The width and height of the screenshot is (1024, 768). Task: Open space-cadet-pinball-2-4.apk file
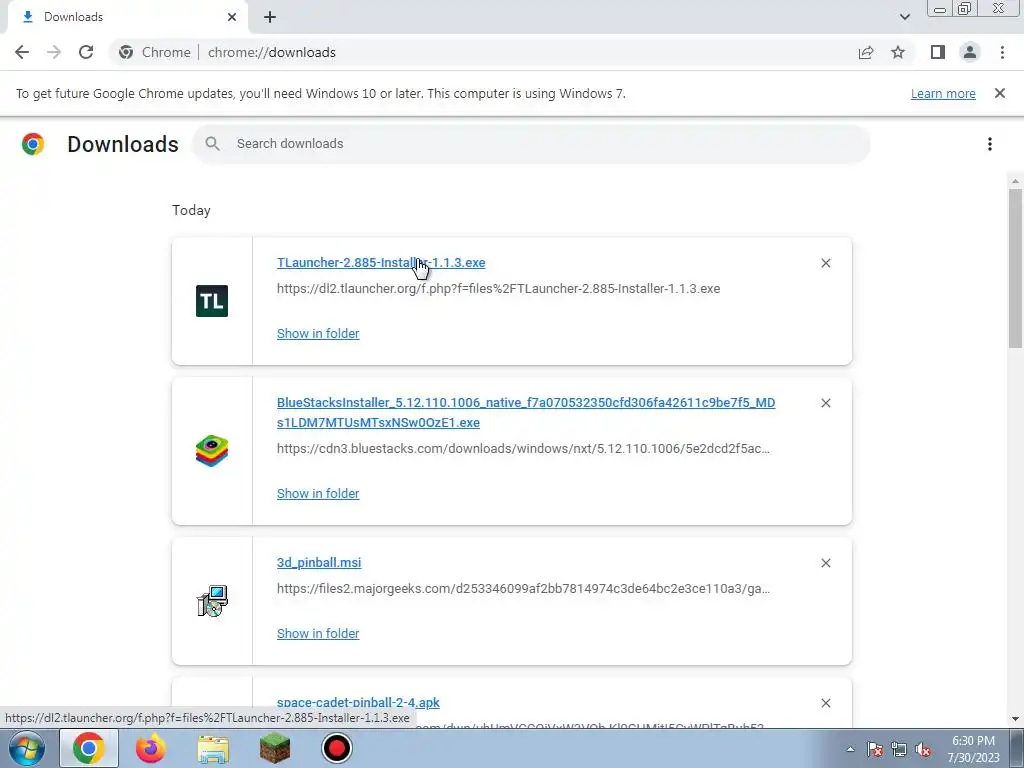pos(358,703)
